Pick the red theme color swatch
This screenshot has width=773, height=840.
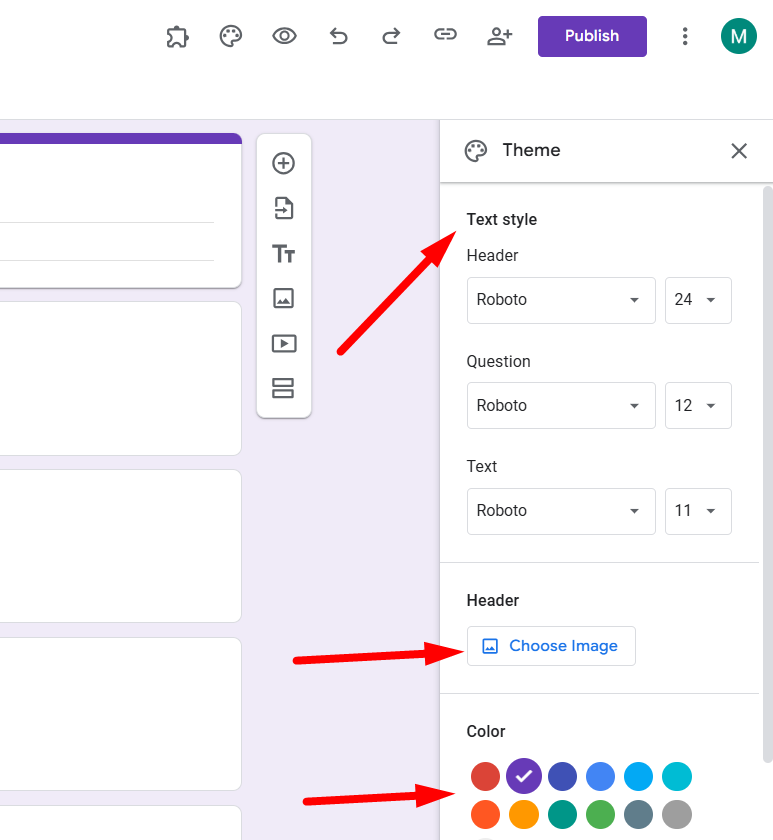coord(485,776)
